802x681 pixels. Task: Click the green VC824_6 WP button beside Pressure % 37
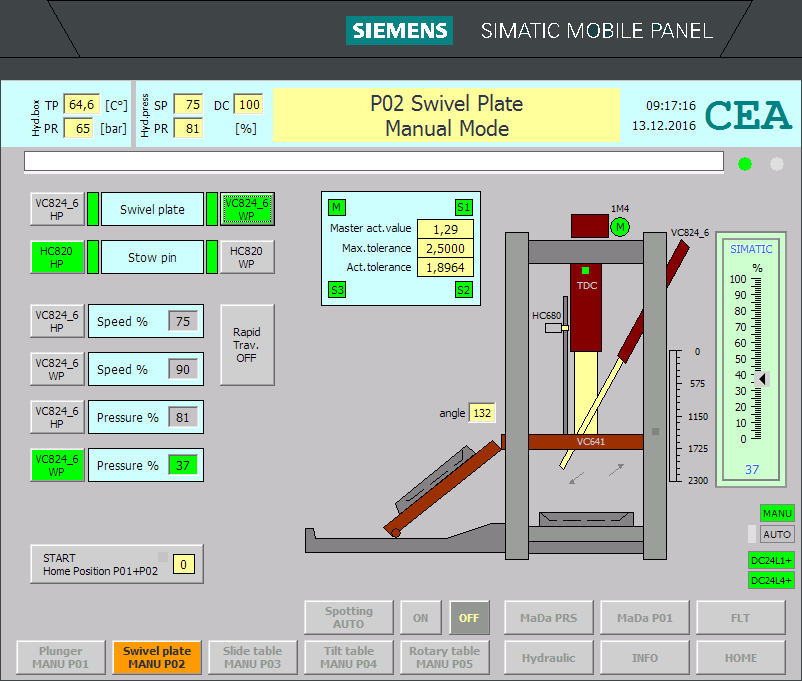[x=57, y=465]
